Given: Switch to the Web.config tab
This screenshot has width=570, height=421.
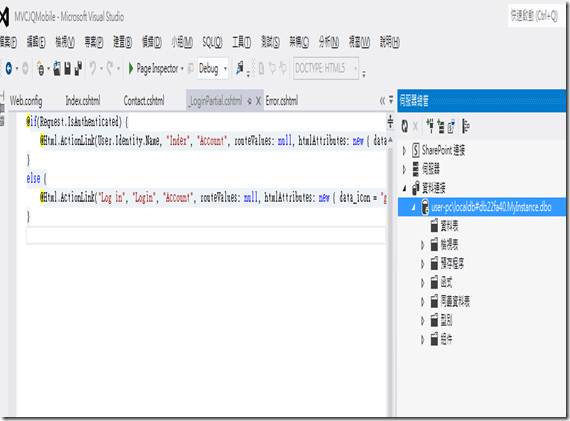Looking at the screenshot, I should [x=26, y=100].
